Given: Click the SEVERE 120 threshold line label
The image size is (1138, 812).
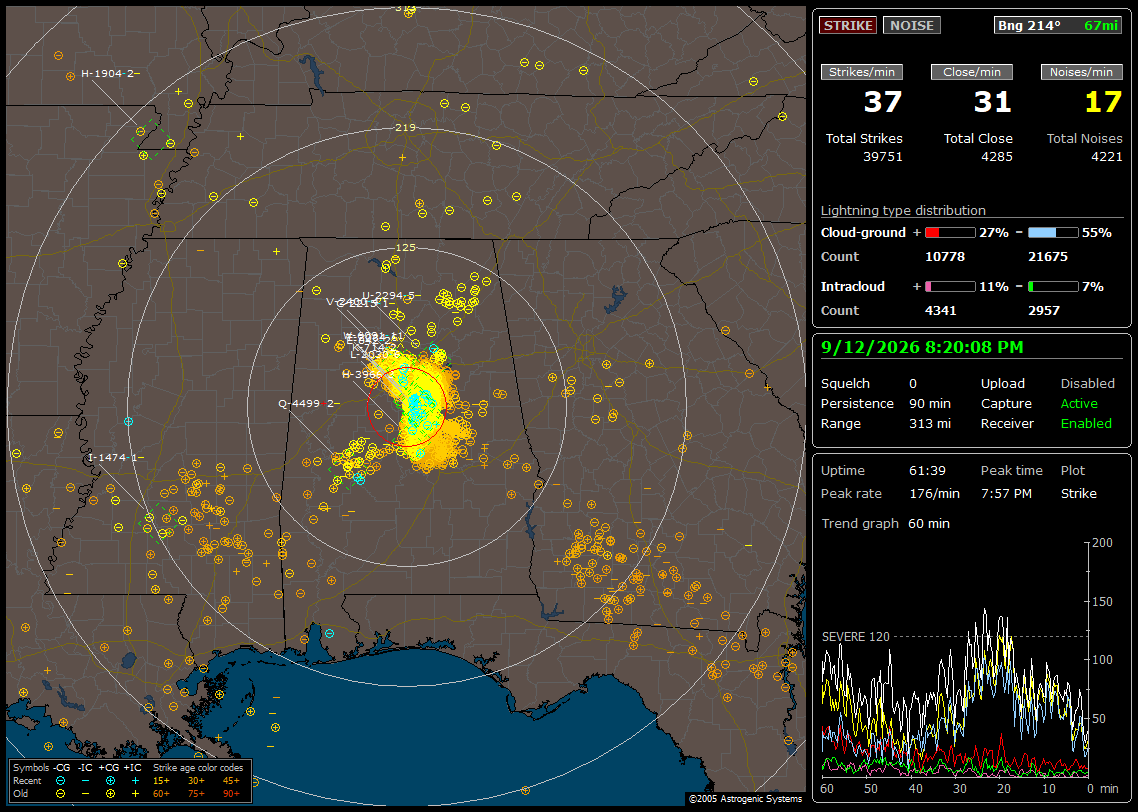Looking at the screenshot, I should tap(855, 636).
